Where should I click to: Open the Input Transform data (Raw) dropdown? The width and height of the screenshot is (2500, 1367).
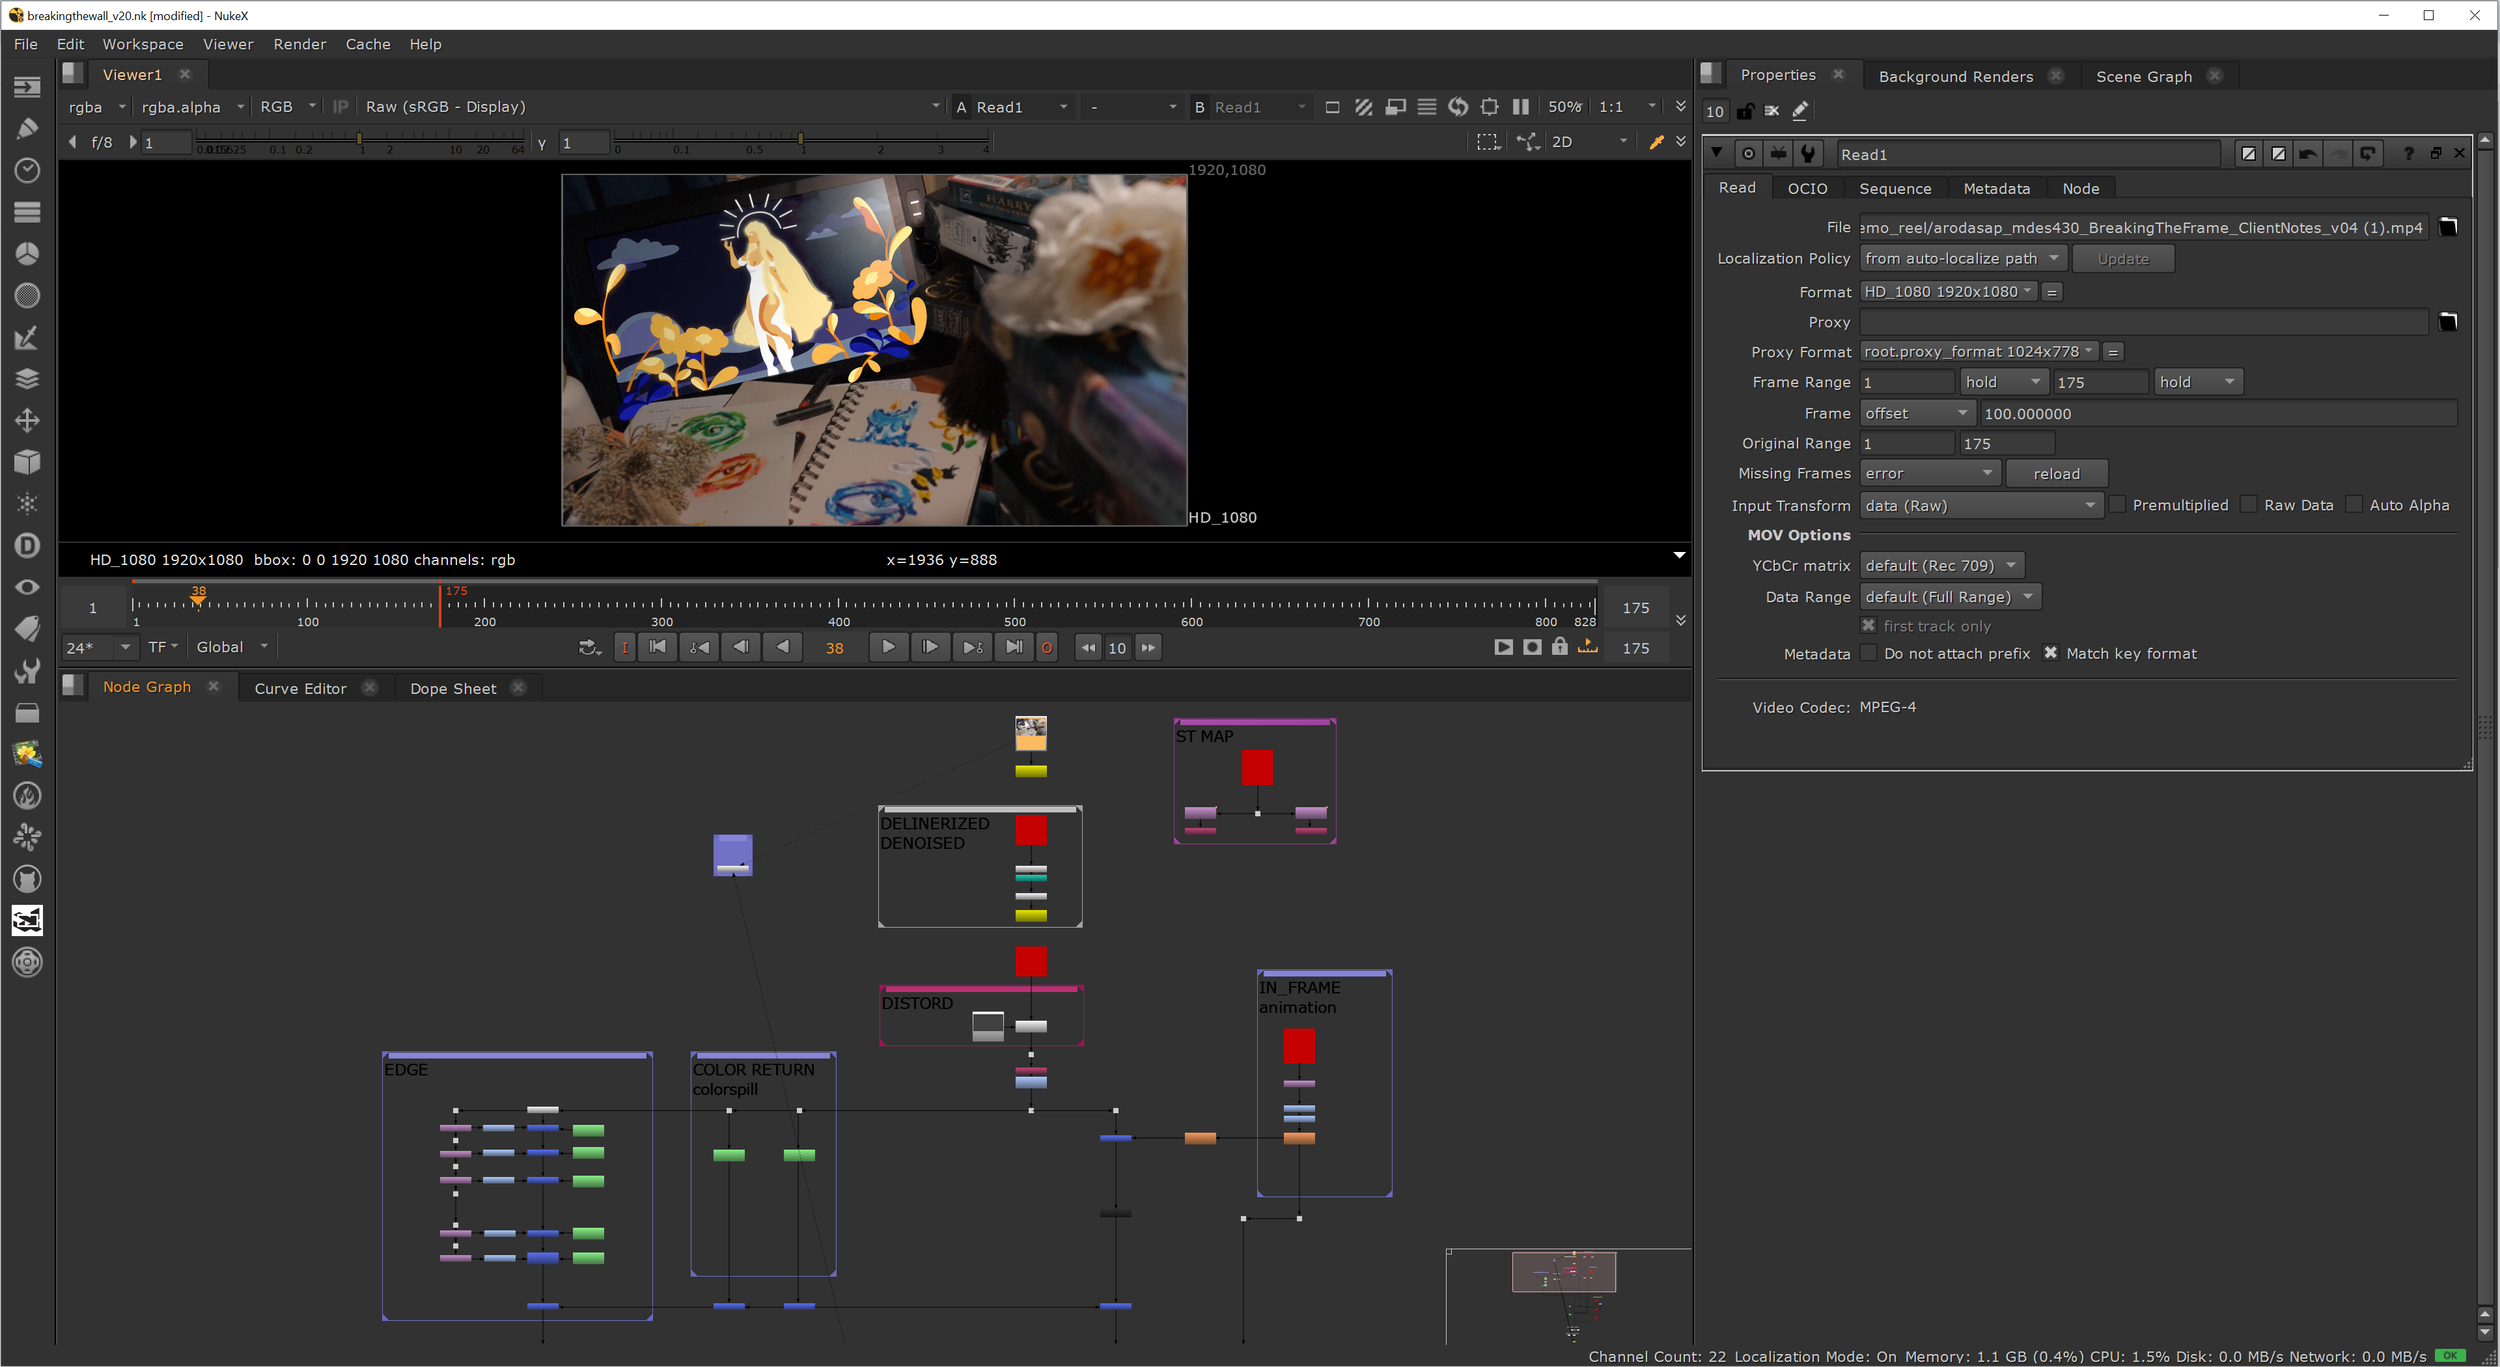point(1981,505)
